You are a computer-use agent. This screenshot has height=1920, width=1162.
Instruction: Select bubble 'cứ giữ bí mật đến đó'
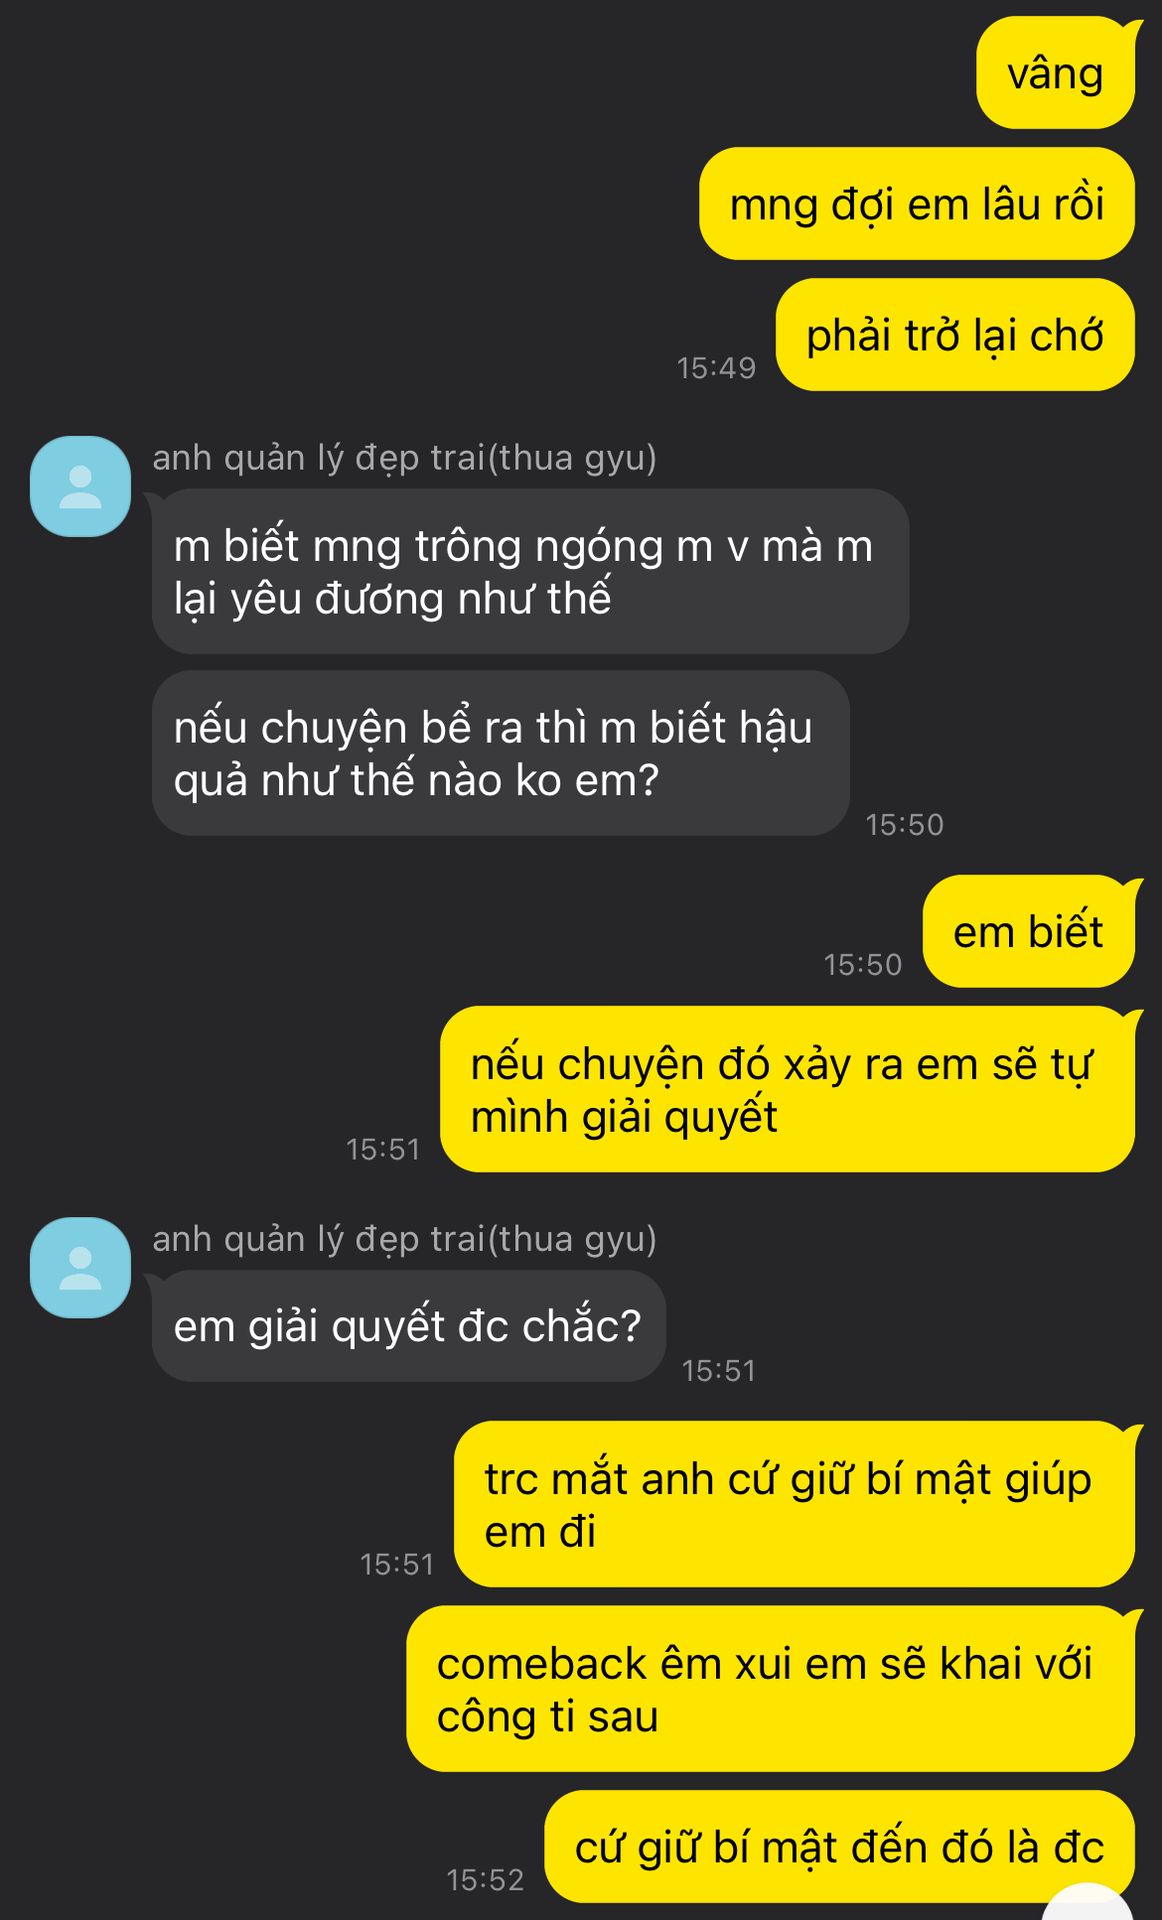(839, 1847)
